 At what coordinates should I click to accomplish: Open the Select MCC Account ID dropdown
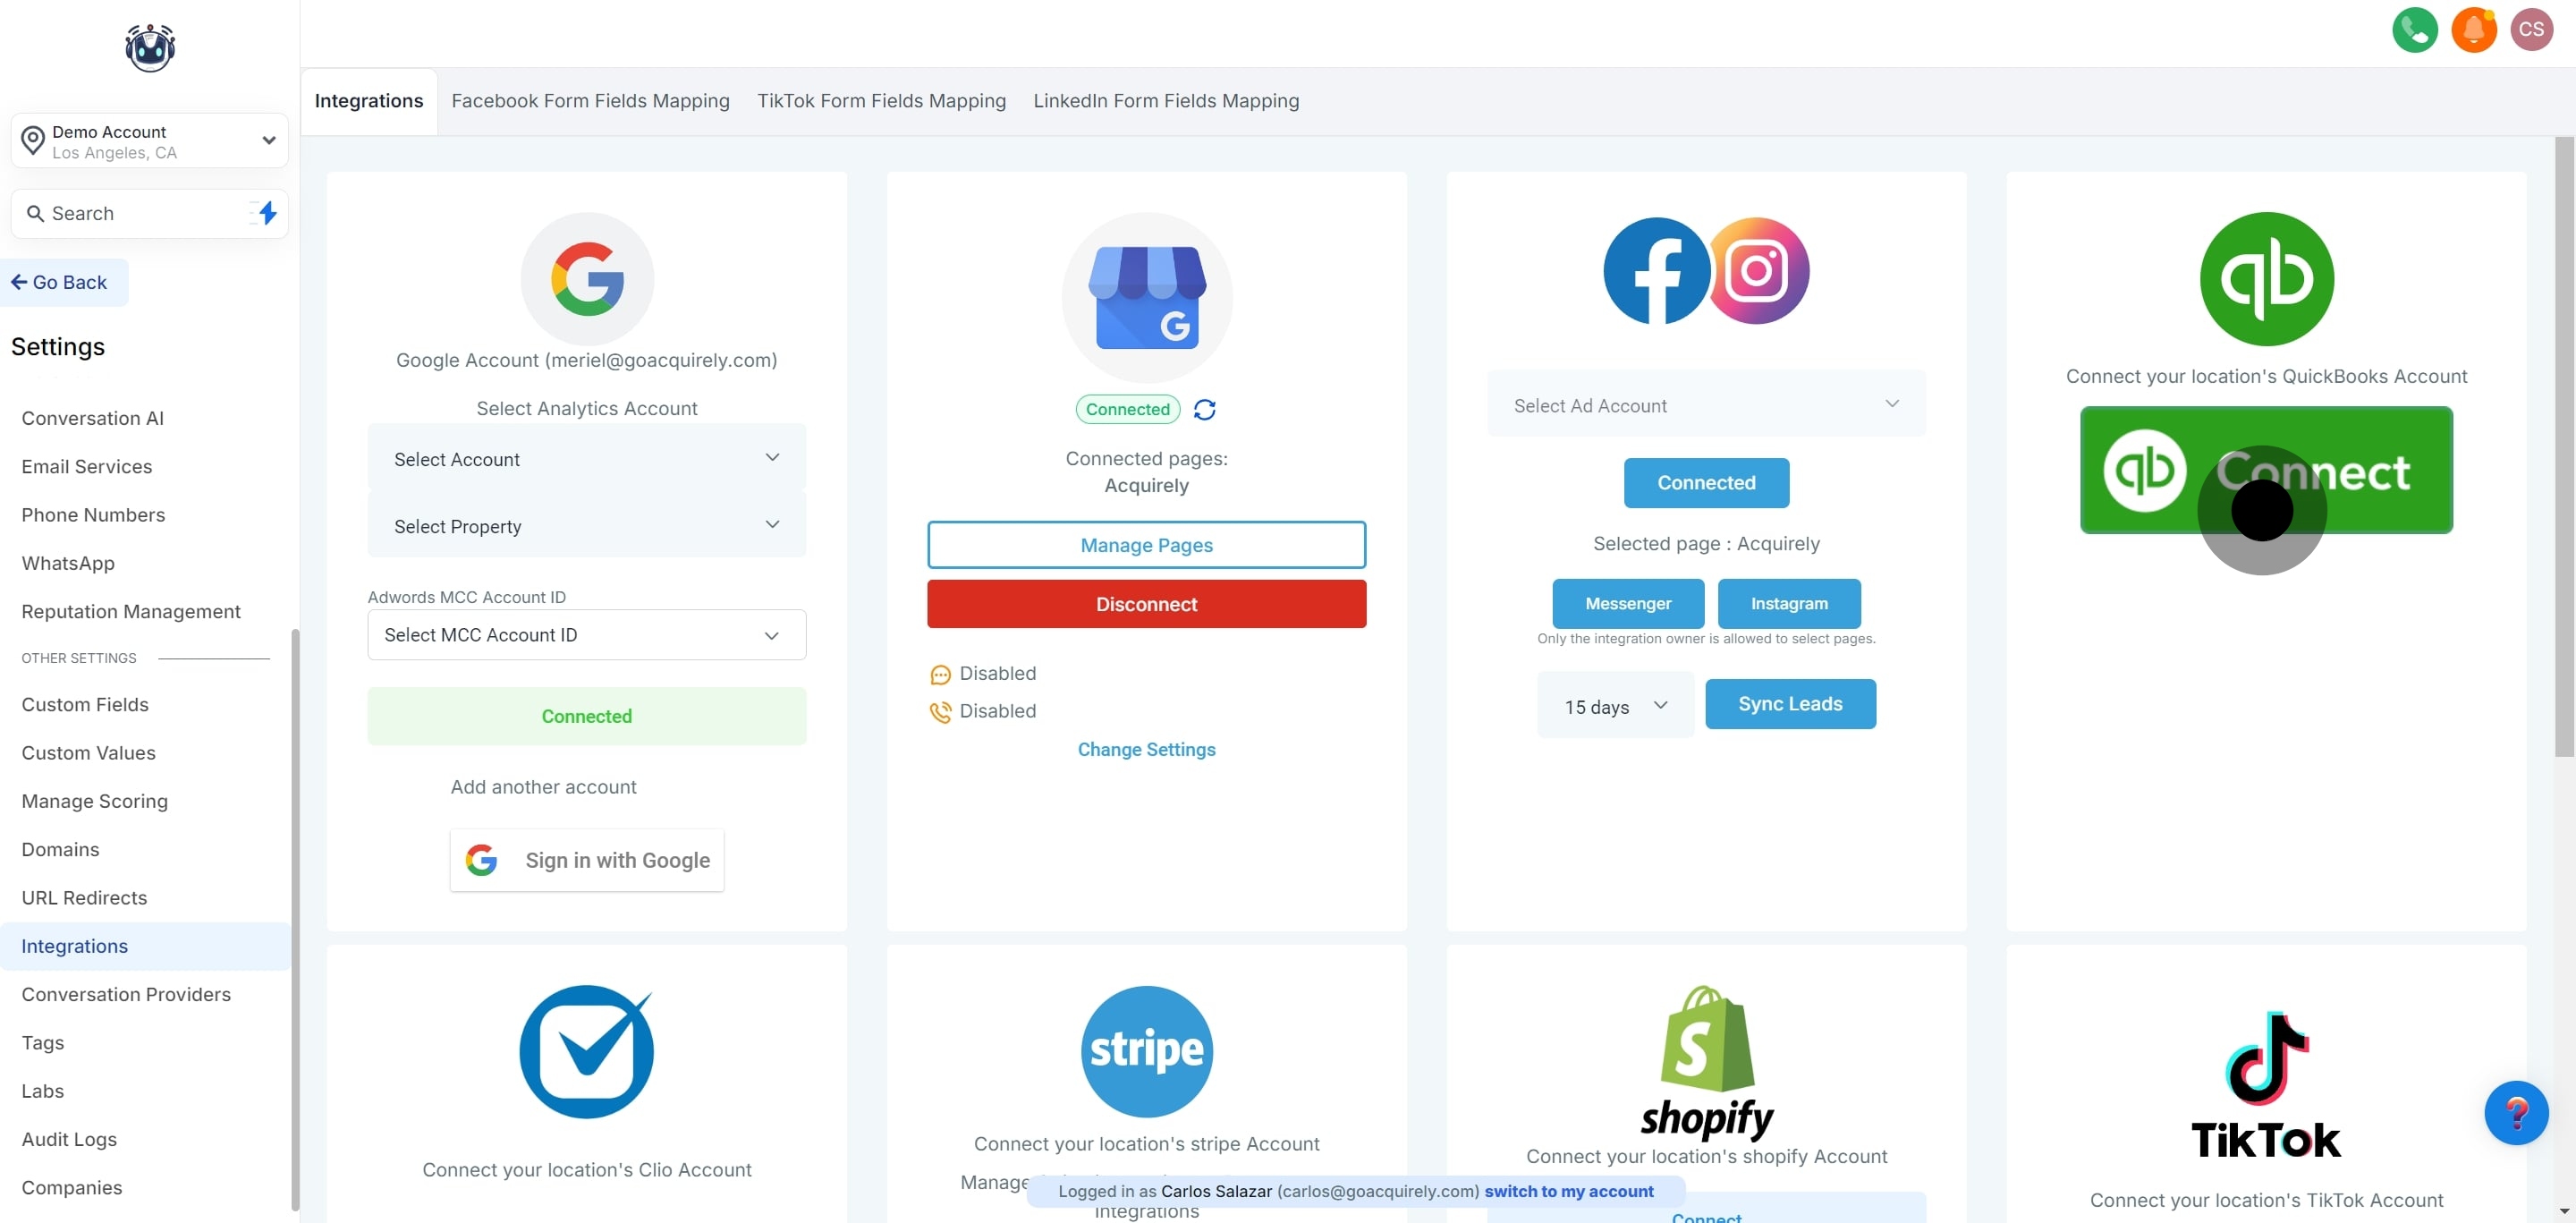click(586, 635)
